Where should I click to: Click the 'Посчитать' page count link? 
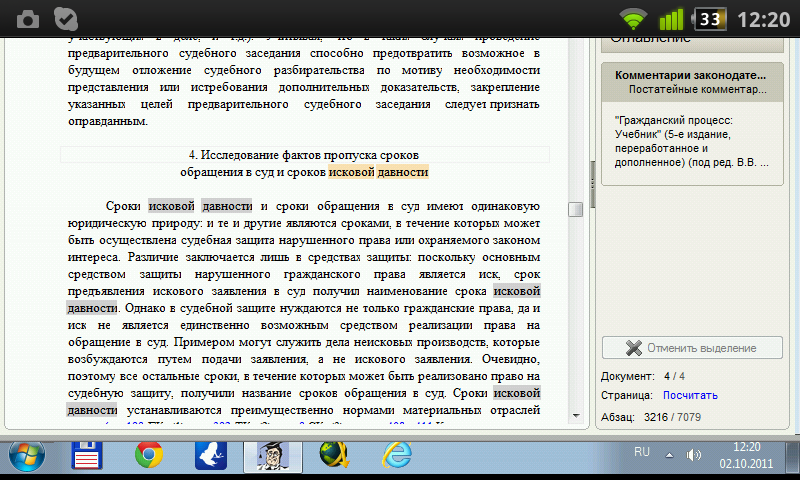[x=689, y=395]
